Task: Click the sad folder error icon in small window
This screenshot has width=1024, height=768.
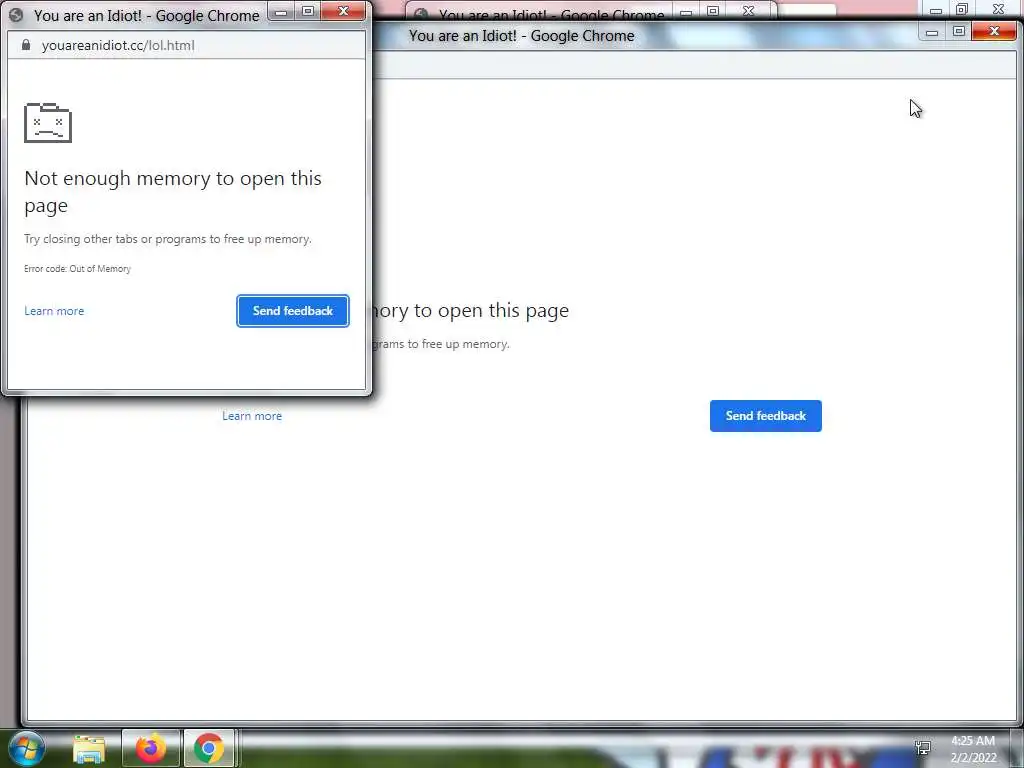Action: 48,123
